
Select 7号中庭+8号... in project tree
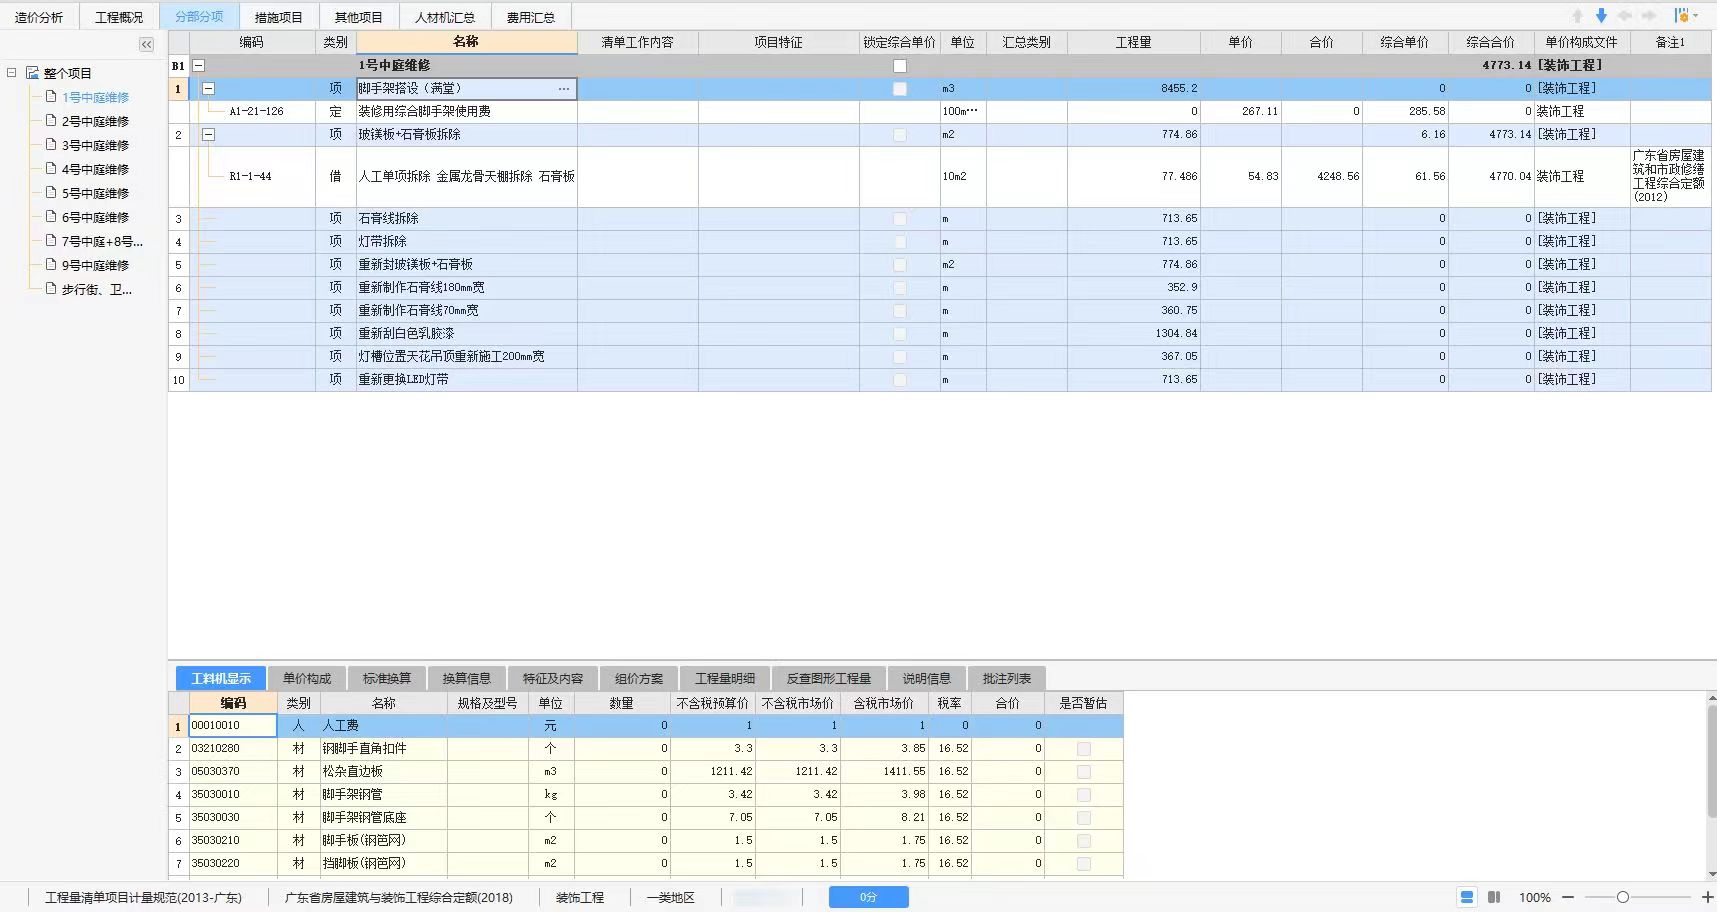pyautogui.click(x=102, y=241)
